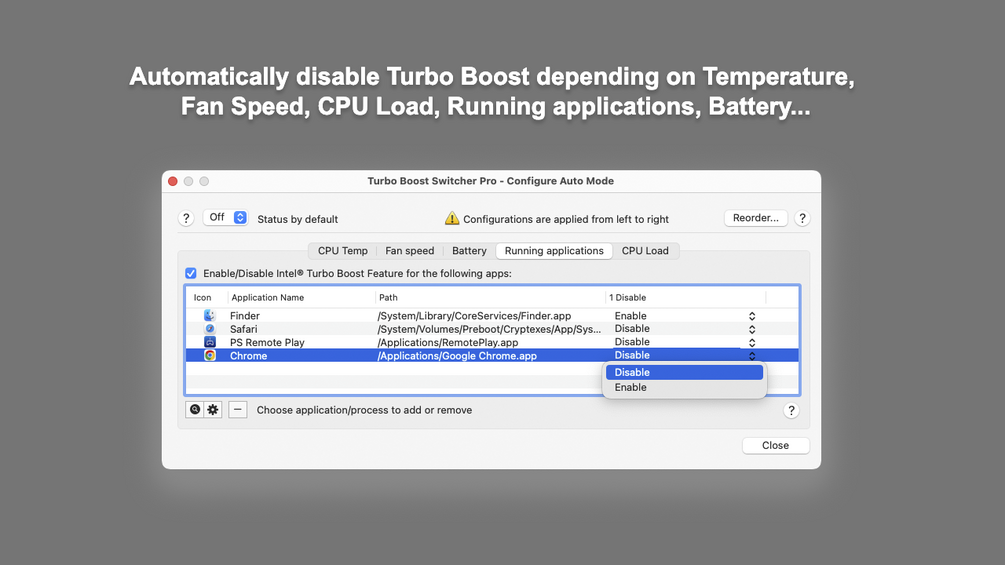
Task: Remove selected app with minus button
Action: [x=238, y=410]
